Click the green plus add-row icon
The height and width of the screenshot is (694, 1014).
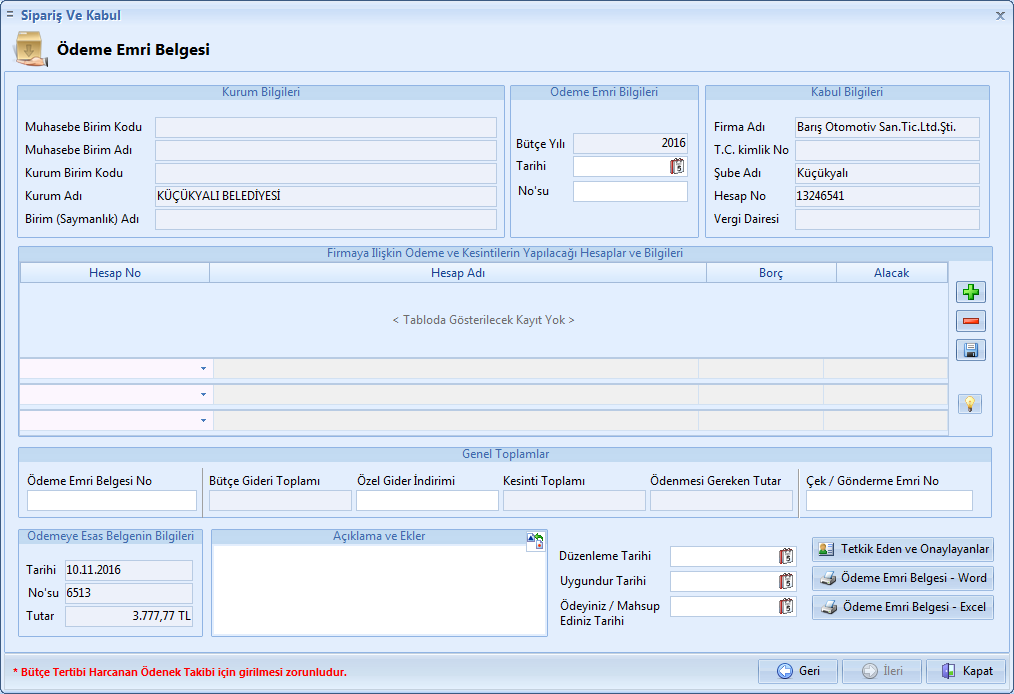pos(970,293)
